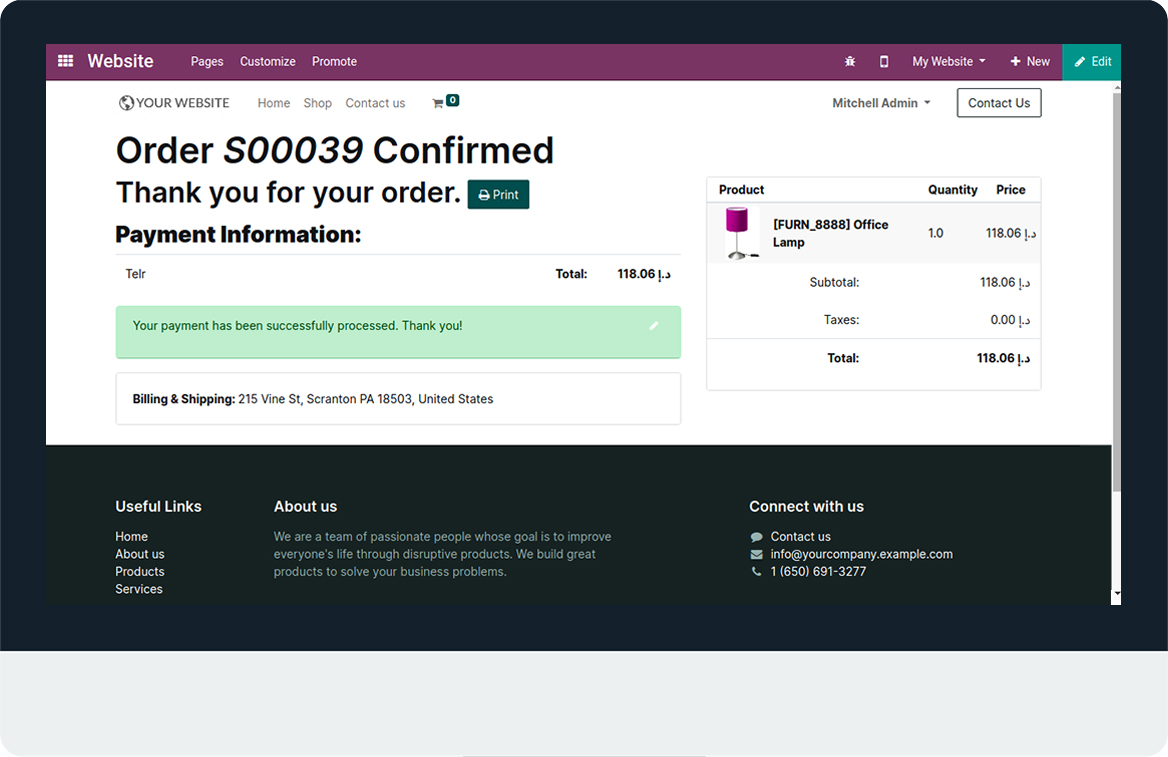Expand the Mitchell Admin user menu
This screenshot has width=1168, height=757.
click(881, 103)
